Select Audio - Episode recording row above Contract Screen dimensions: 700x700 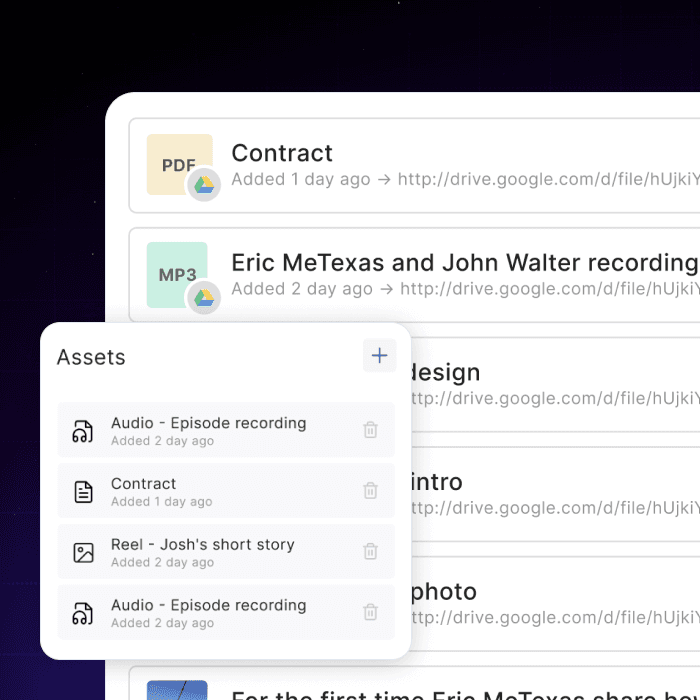[x=226, y=430]
